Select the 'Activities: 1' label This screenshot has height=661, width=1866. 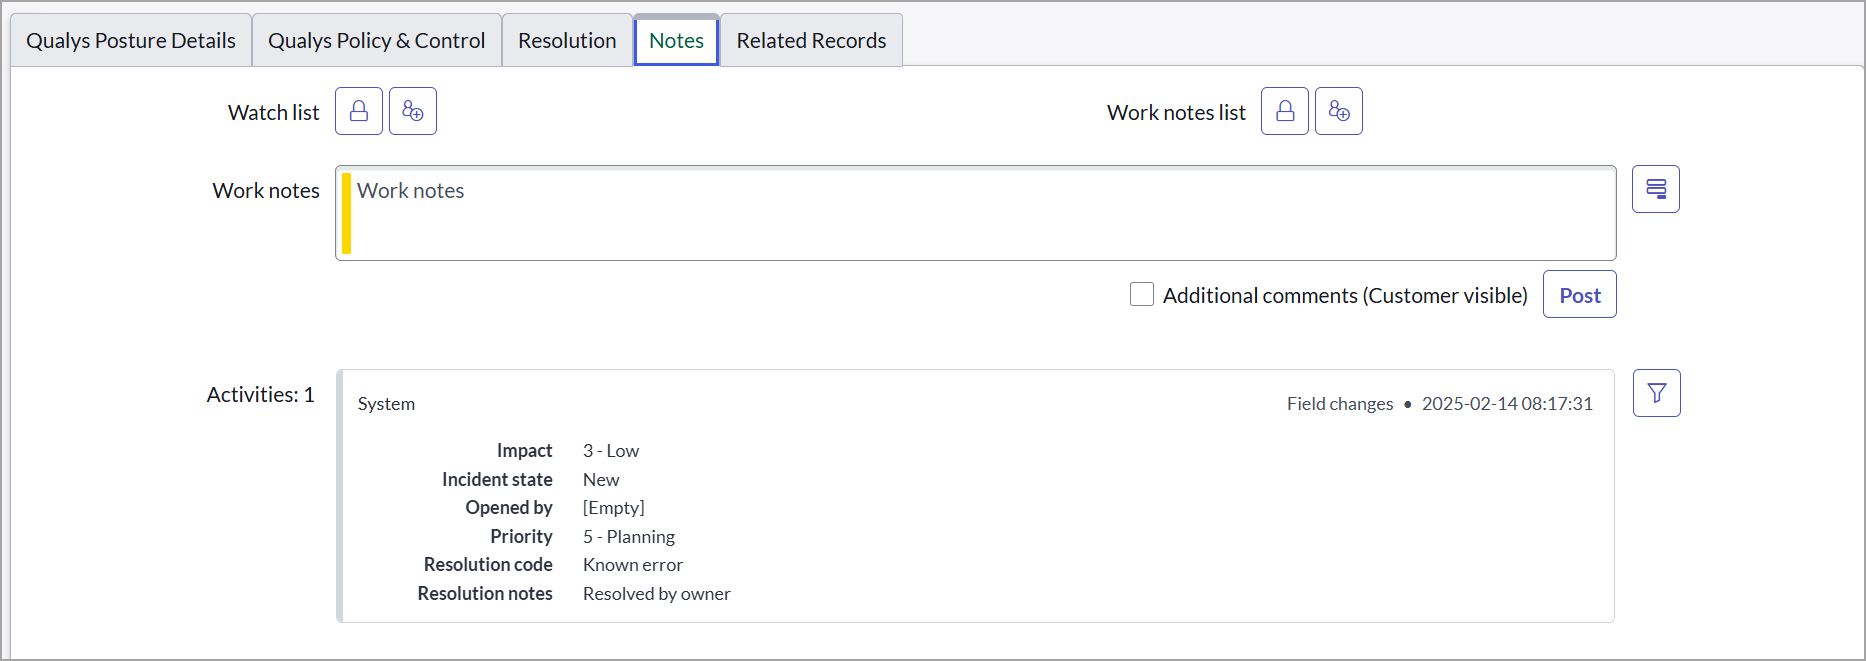point(260,395)
